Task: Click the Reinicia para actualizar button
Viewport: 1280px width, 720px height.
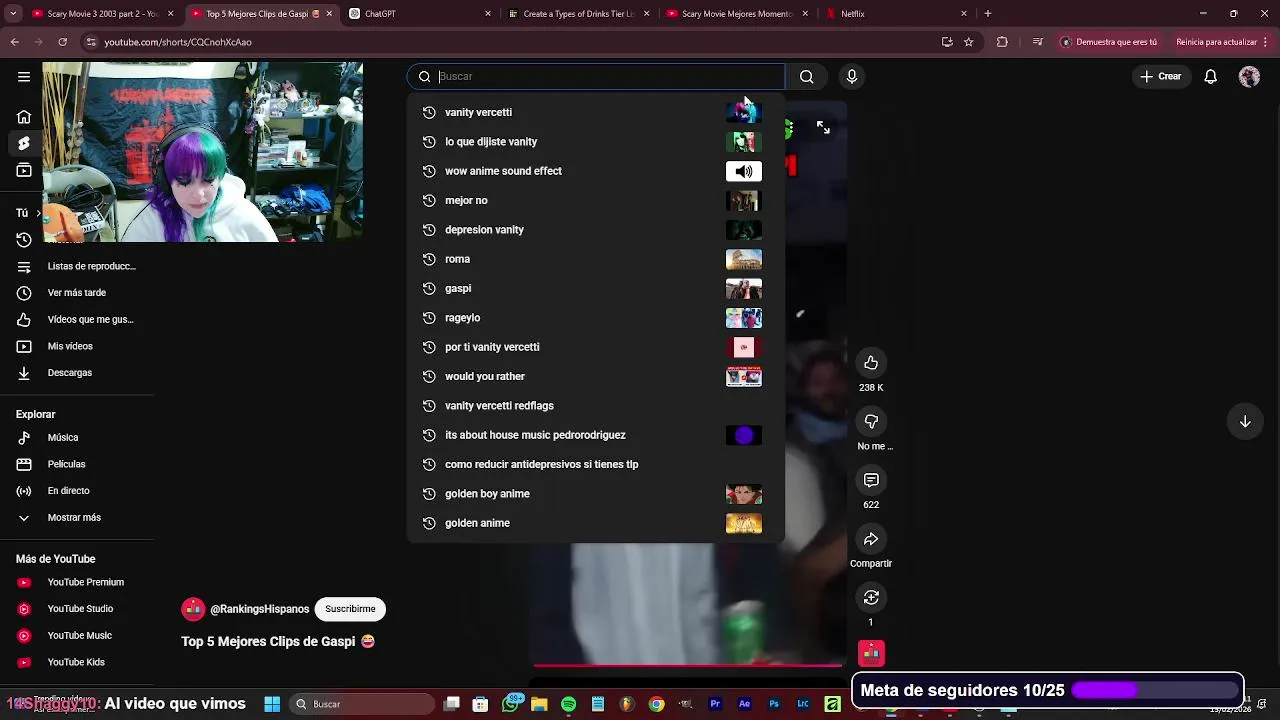Action: pyautogui.click(x=1222, y=42)
